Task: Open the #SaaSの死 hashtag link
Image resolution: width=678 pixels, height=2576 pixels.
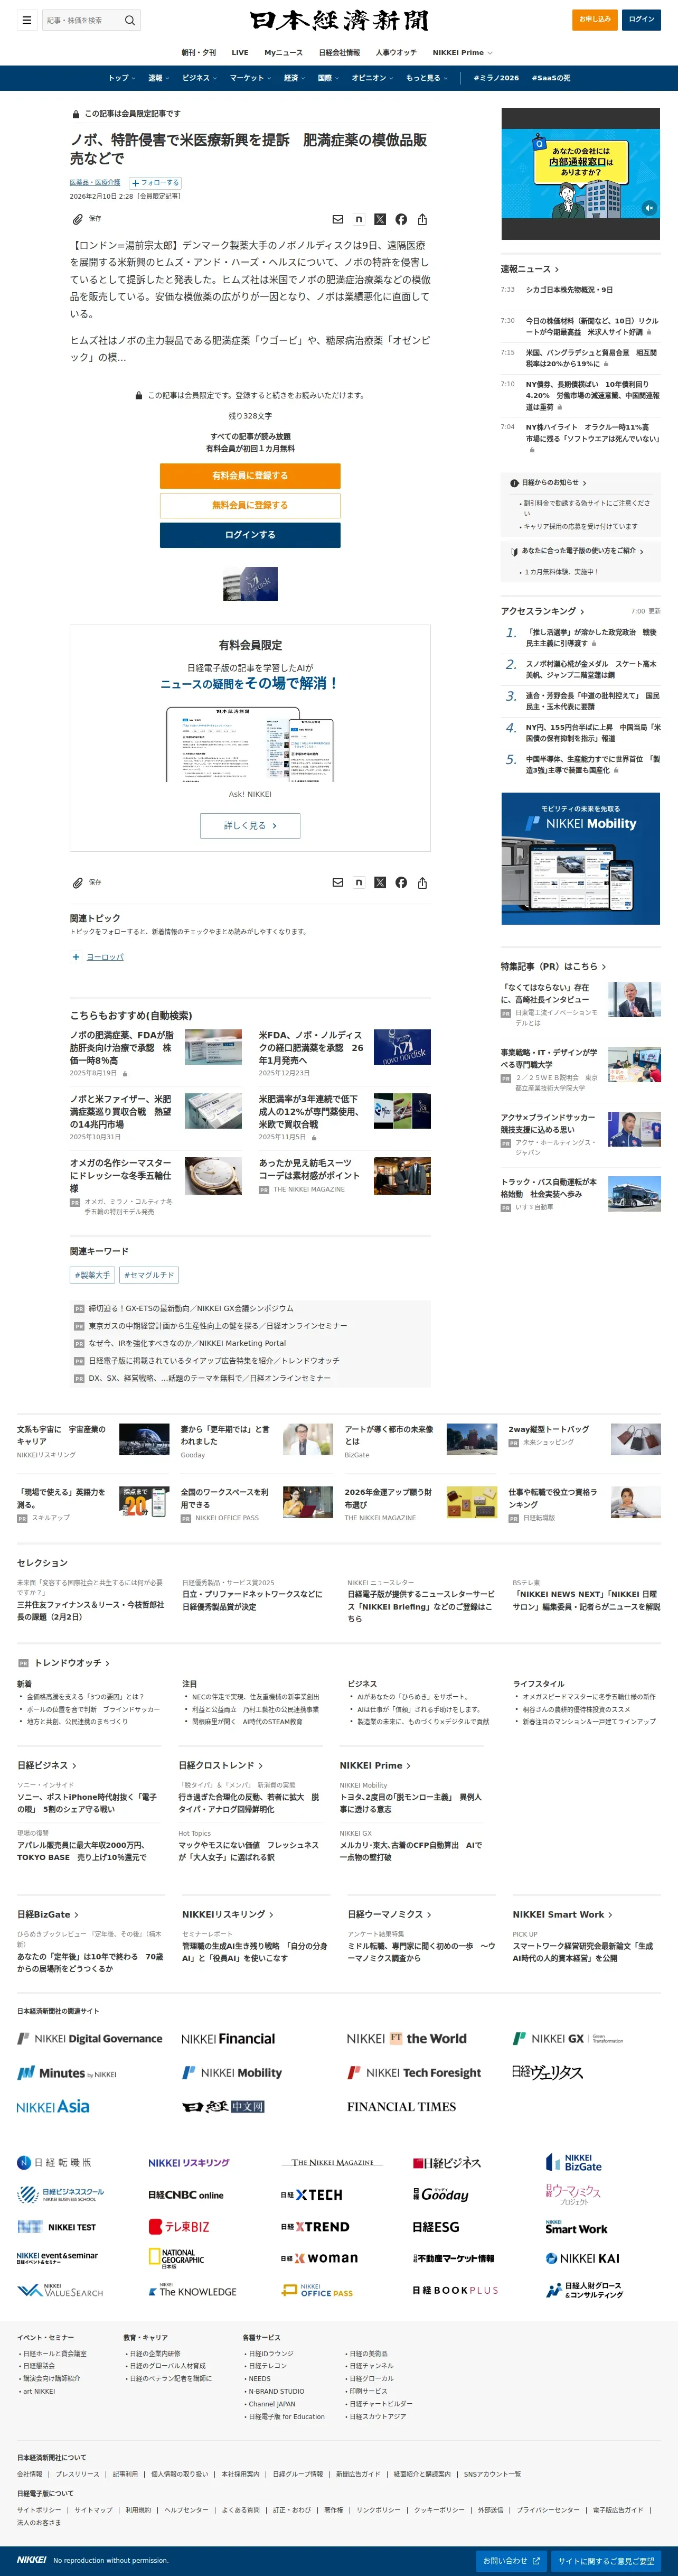Action: click(551, 78)
